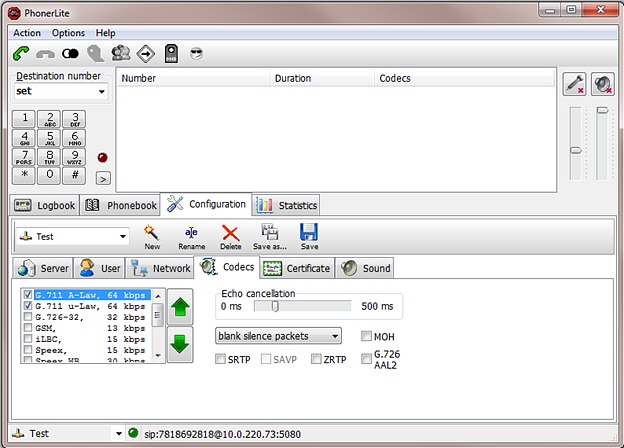Viewport: 624px width, 448px height.
Task: Switch to Statistics tab
Action: tap(286, 205)
